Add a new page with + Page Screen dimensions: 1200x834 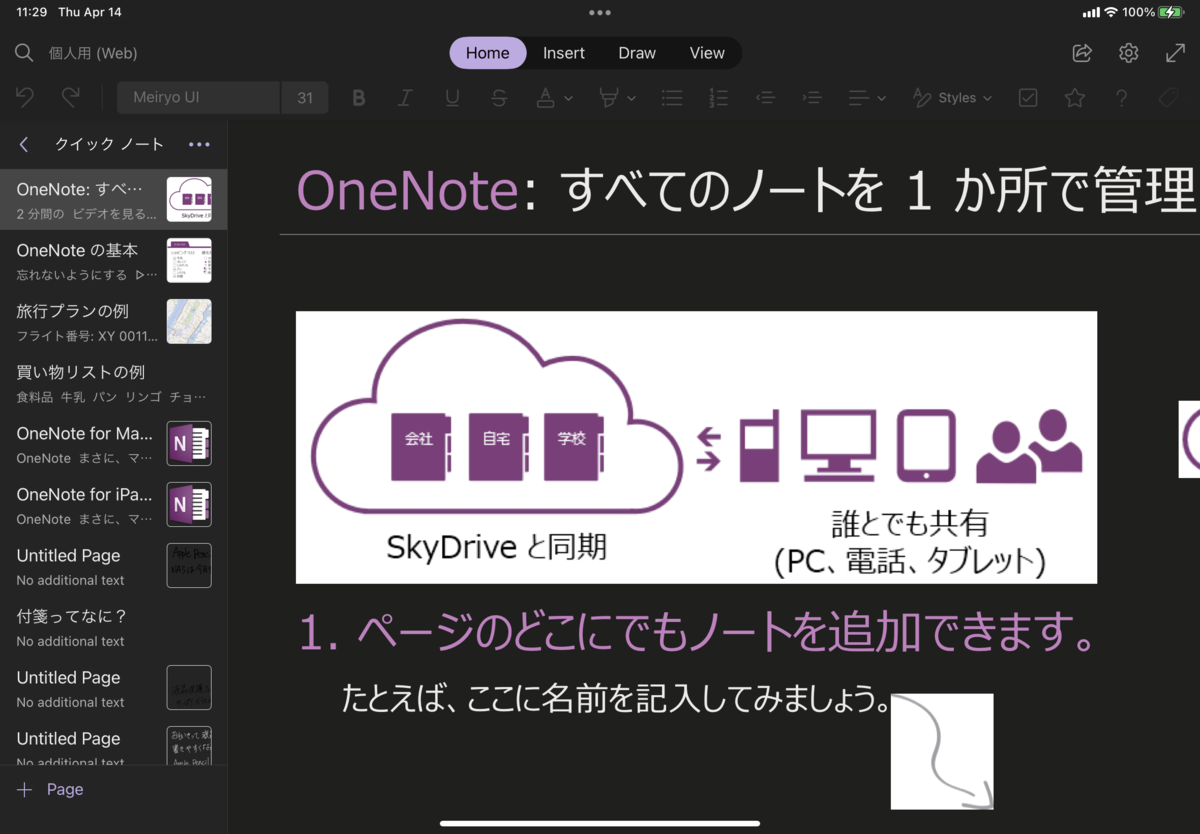click(50, 789)
